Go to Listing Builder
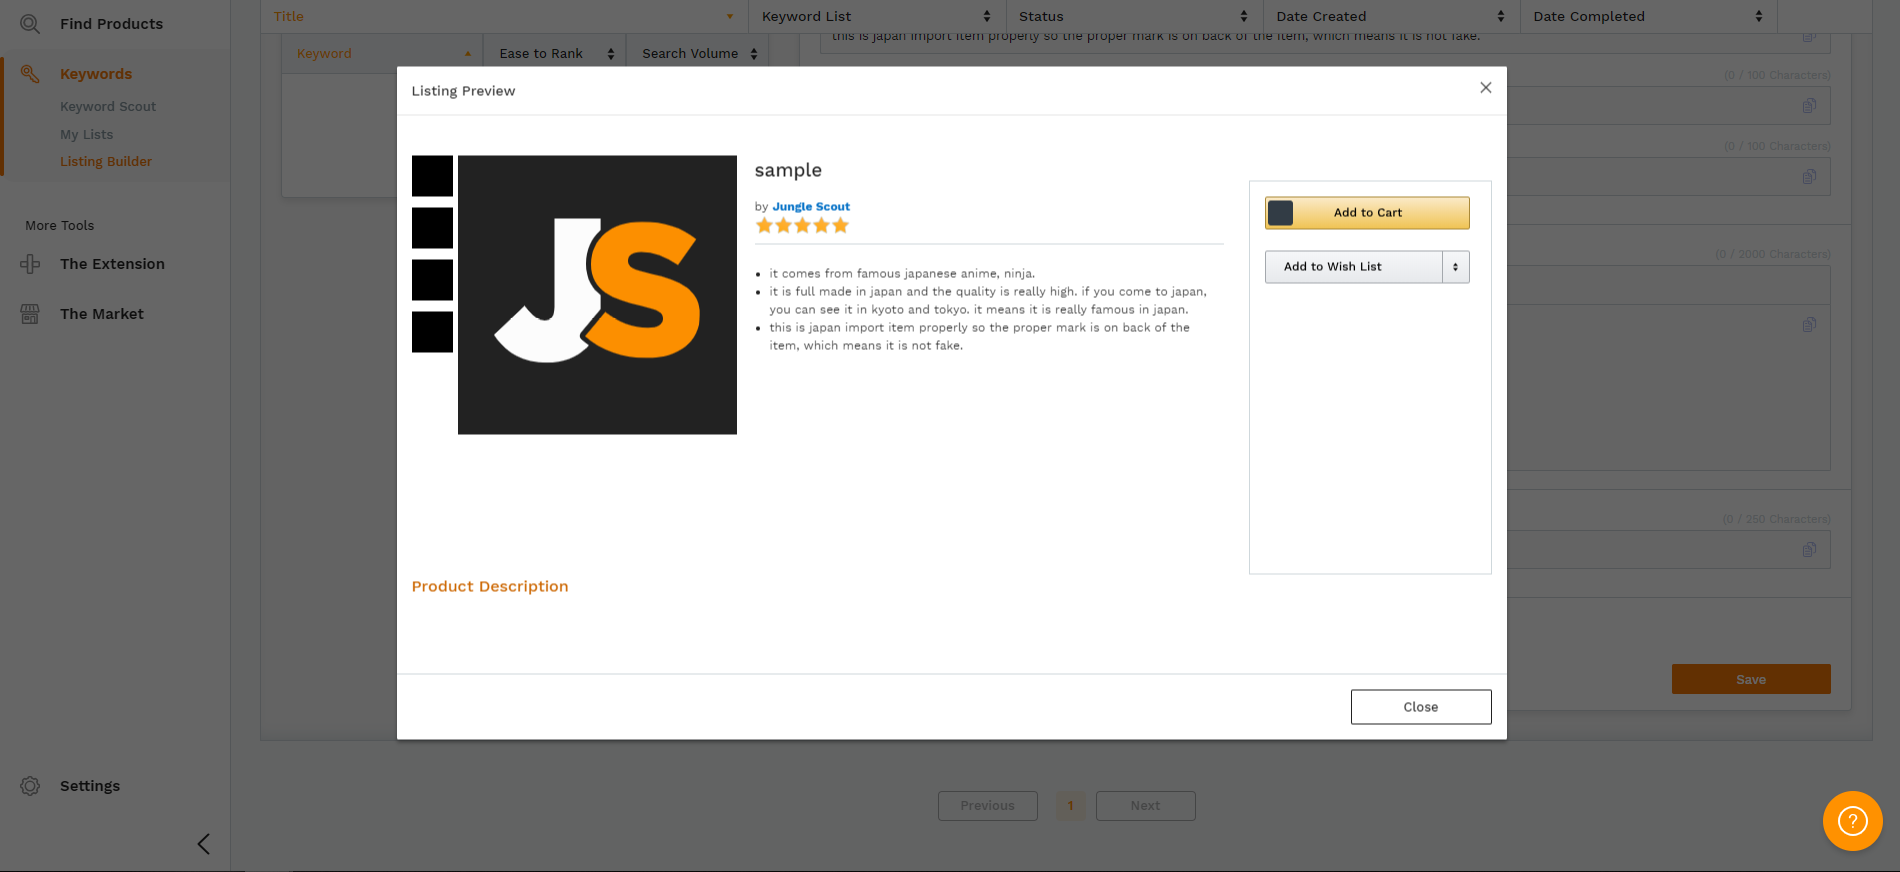Screen dimensions: 1900x872 106,162
